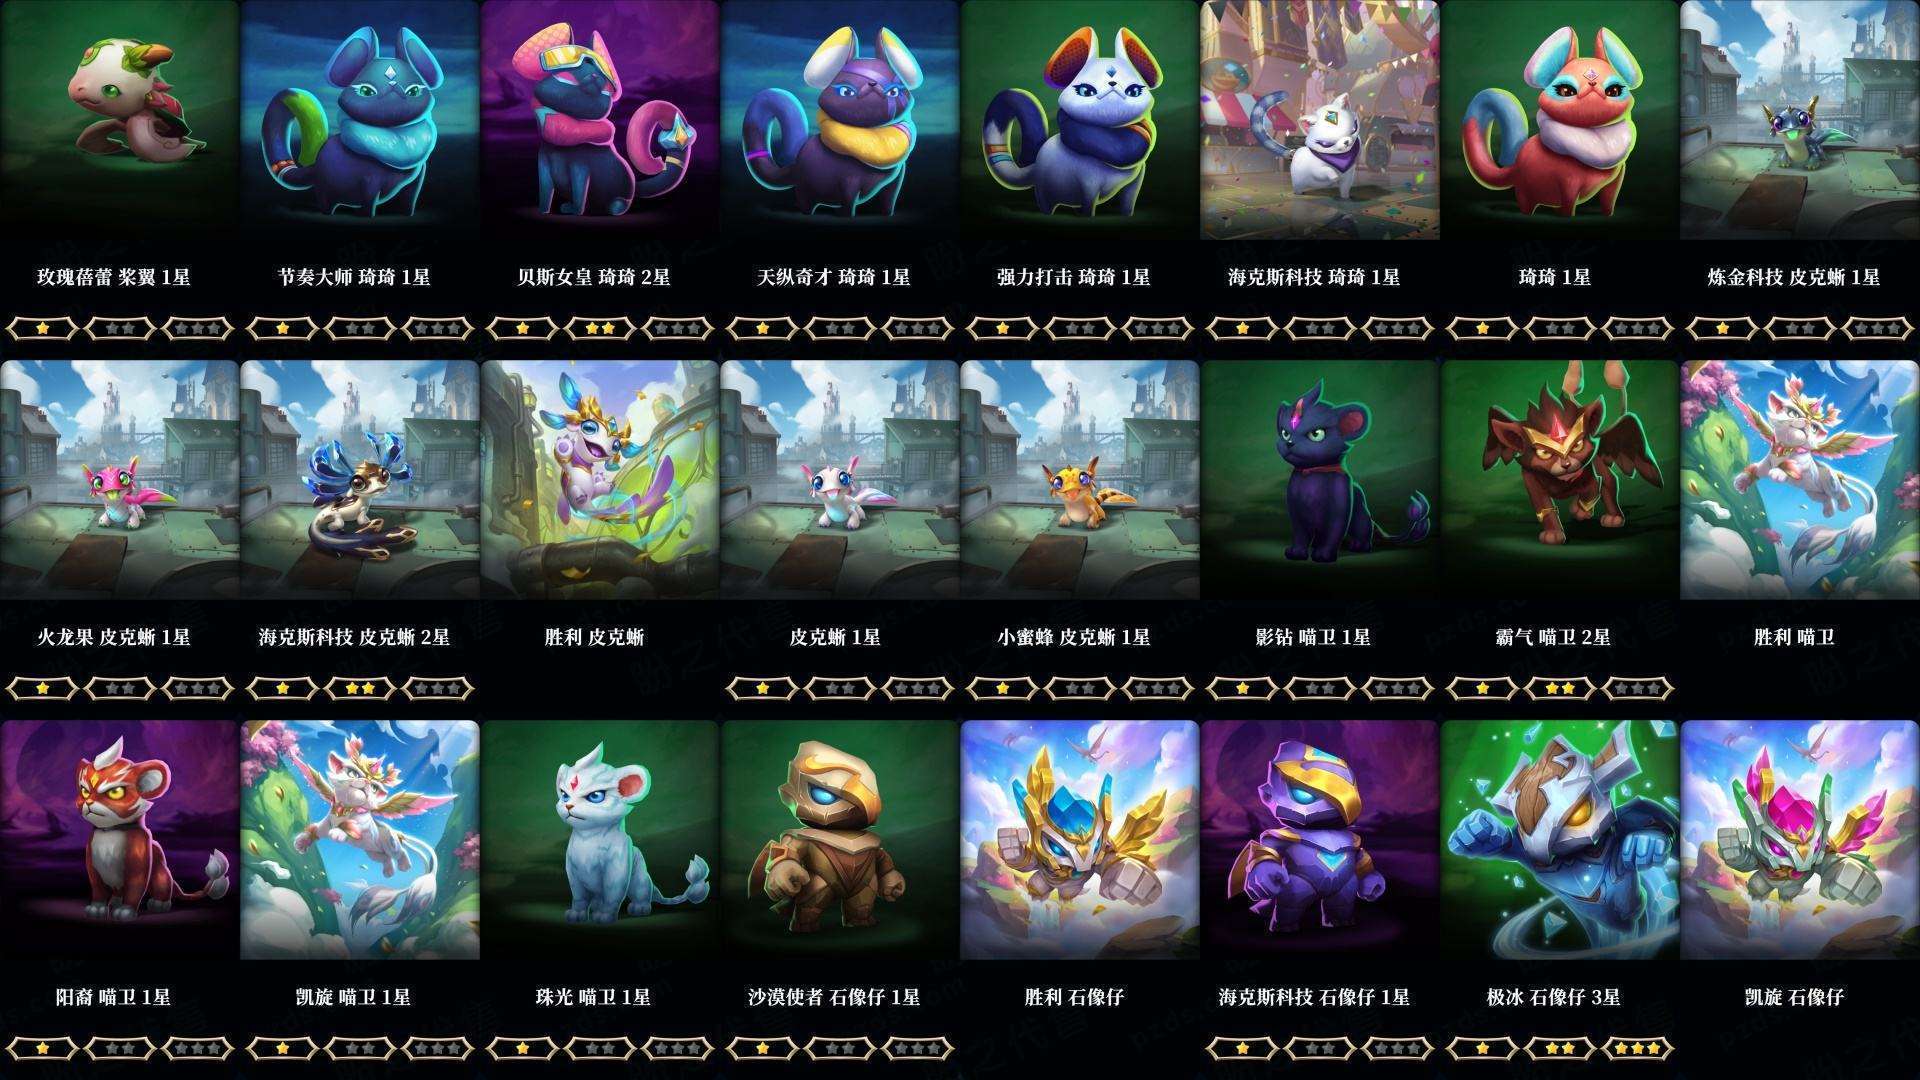Click two-star badge under 贝斯女皇 琦琦

point(600,328)
